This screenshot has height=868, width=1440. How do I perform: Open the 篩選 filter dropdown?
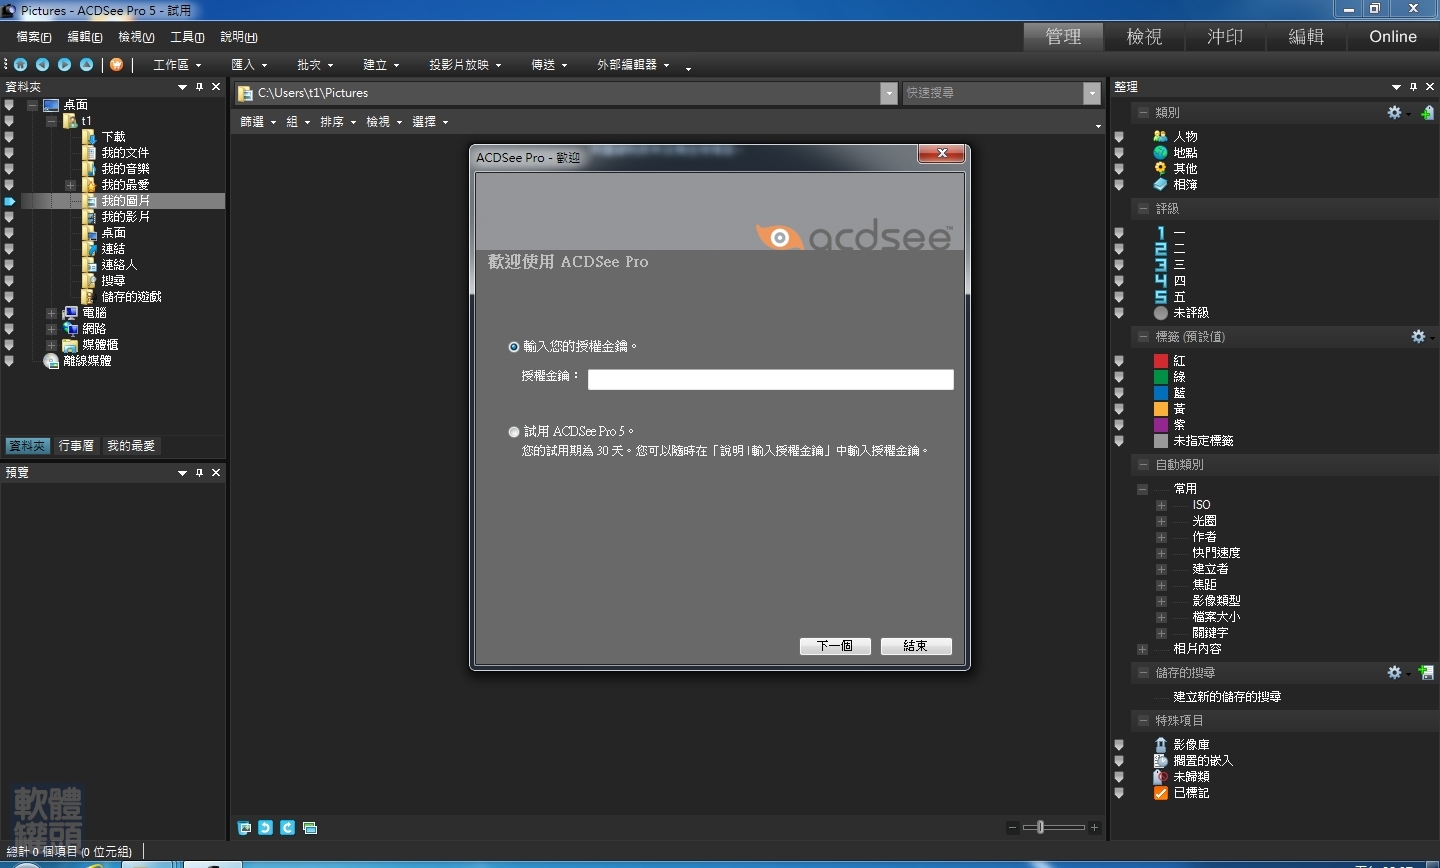point(258,122)
